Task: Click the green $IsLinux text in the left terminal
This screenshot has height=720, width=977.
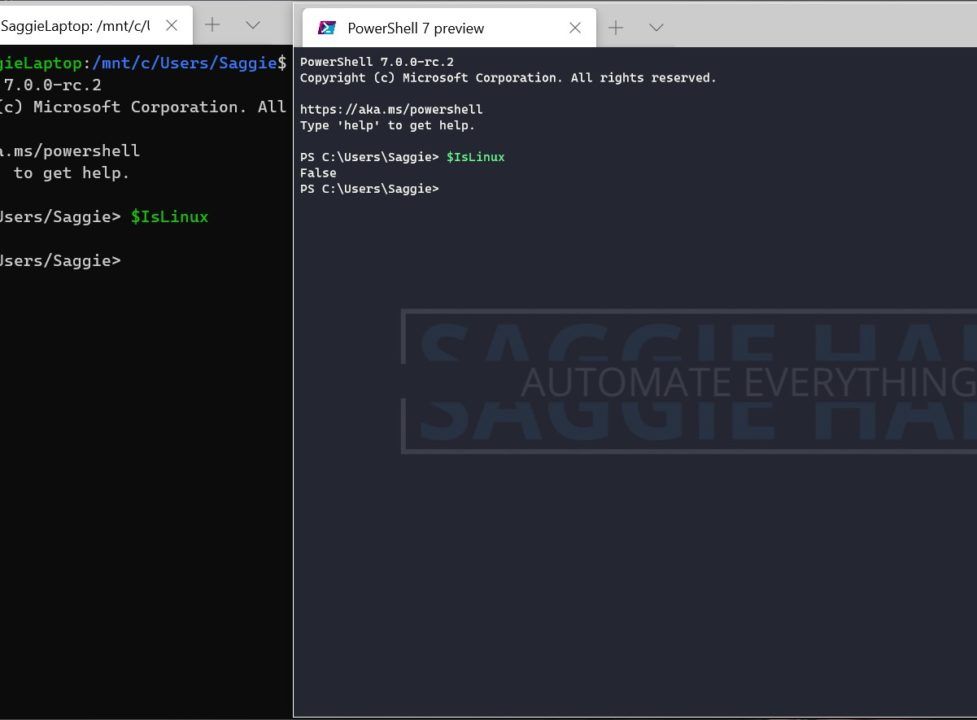Action: tap(169, 217)
